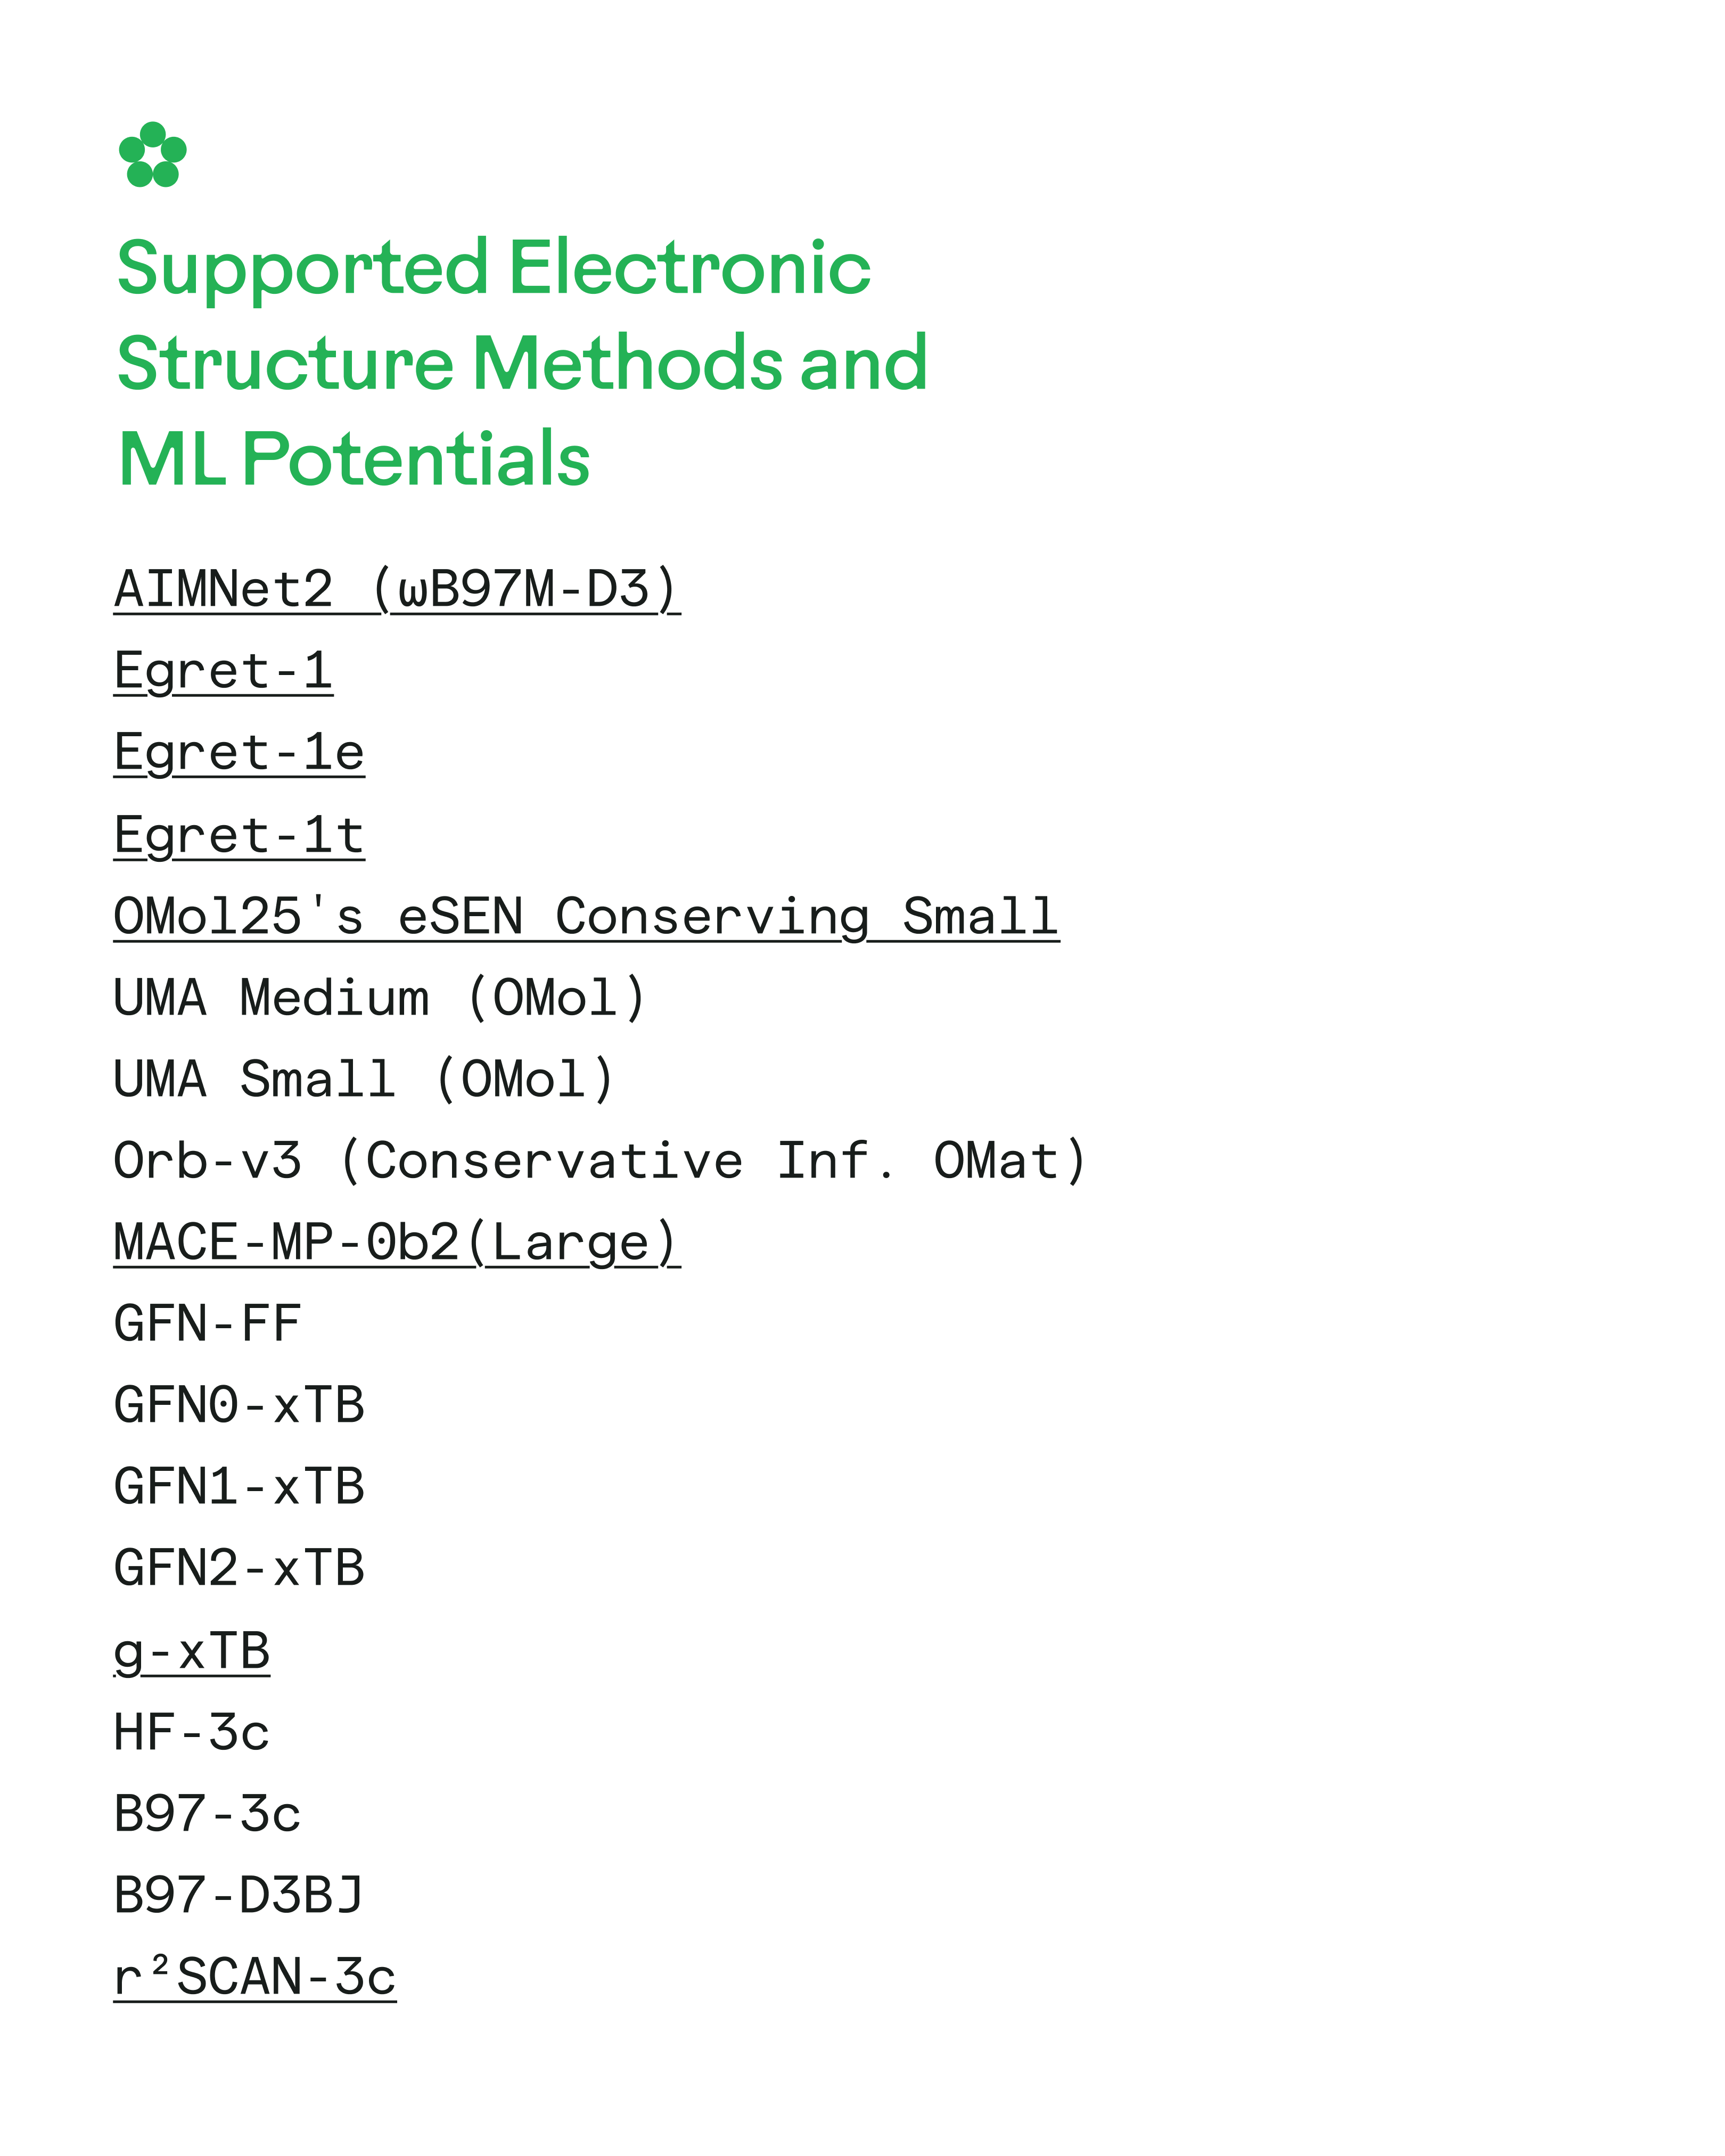
Task: Open the Egret-1 link
Action: 223,671
